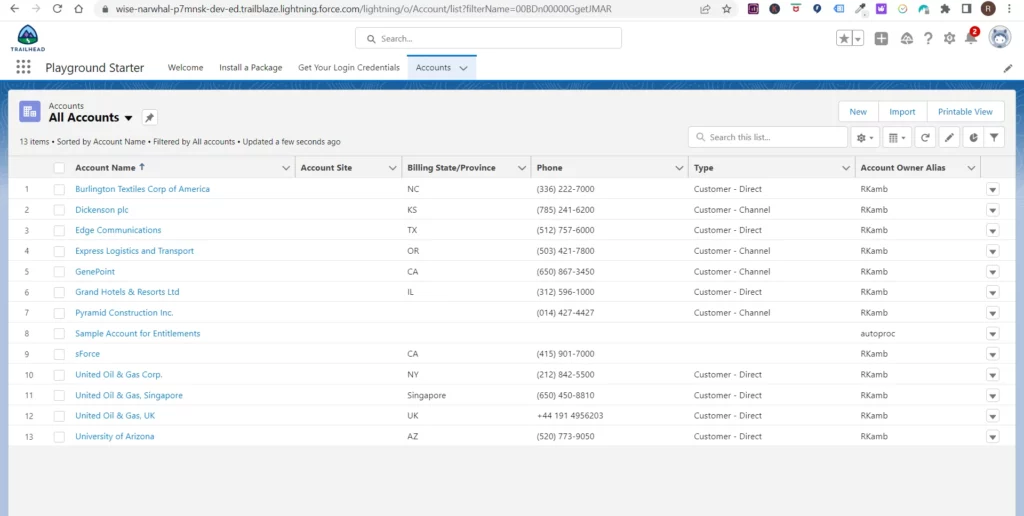This screenshot has width=1024, height=516.
Task: Select the GenePoint row checkbox
Action: pos(59,272)
